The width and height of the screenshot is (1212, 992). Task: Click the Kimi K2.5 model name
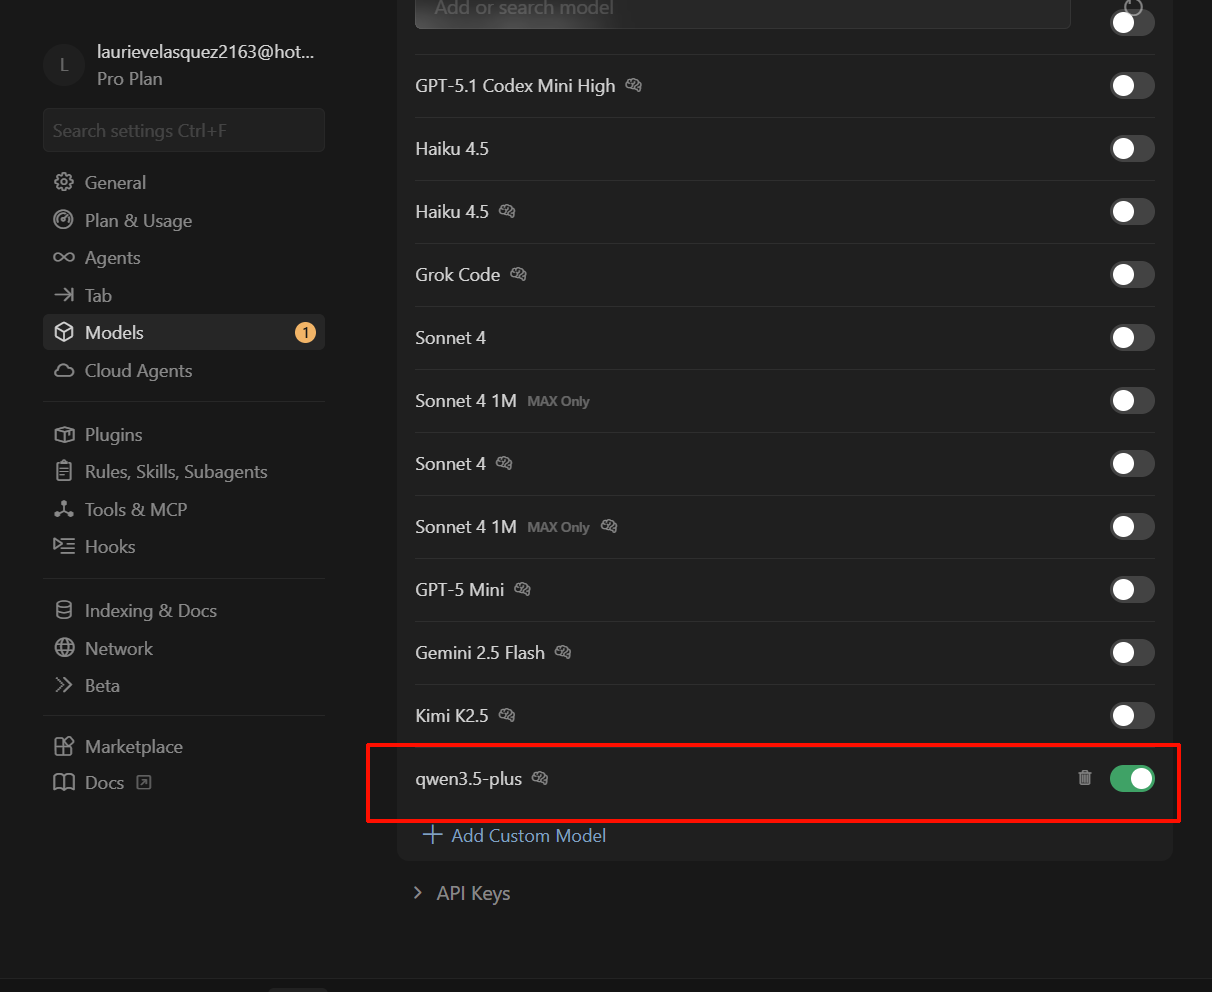pos(452,715)
